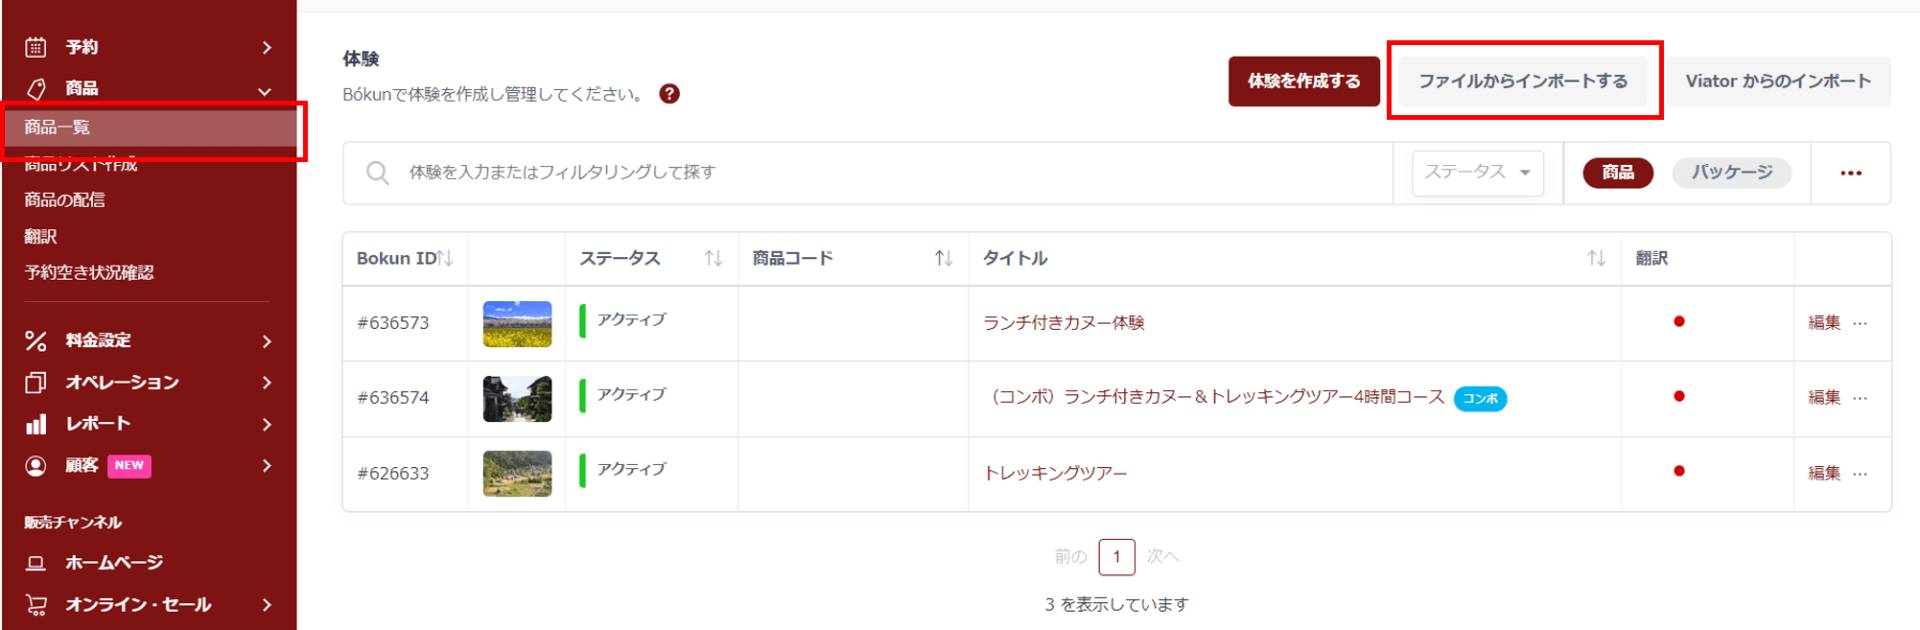
Task: Switch to パッケージ filter pill
Action: click(1731, 173)
